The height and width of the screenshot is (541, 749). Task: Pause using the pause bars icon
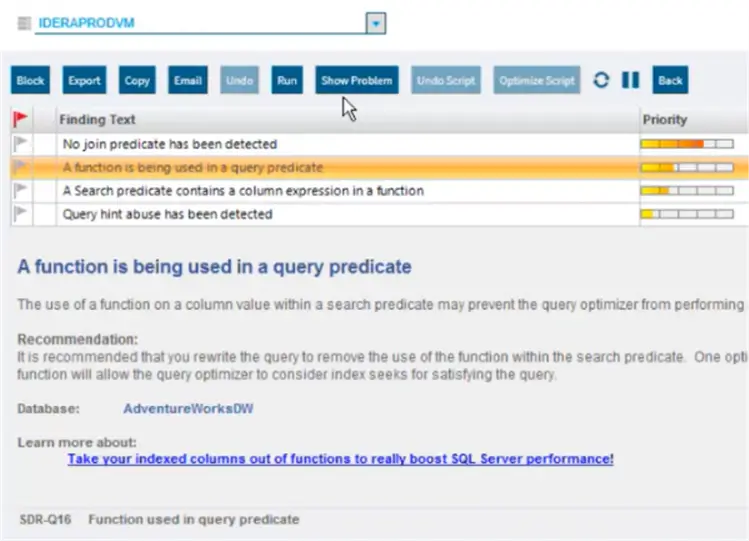point(631,80)
